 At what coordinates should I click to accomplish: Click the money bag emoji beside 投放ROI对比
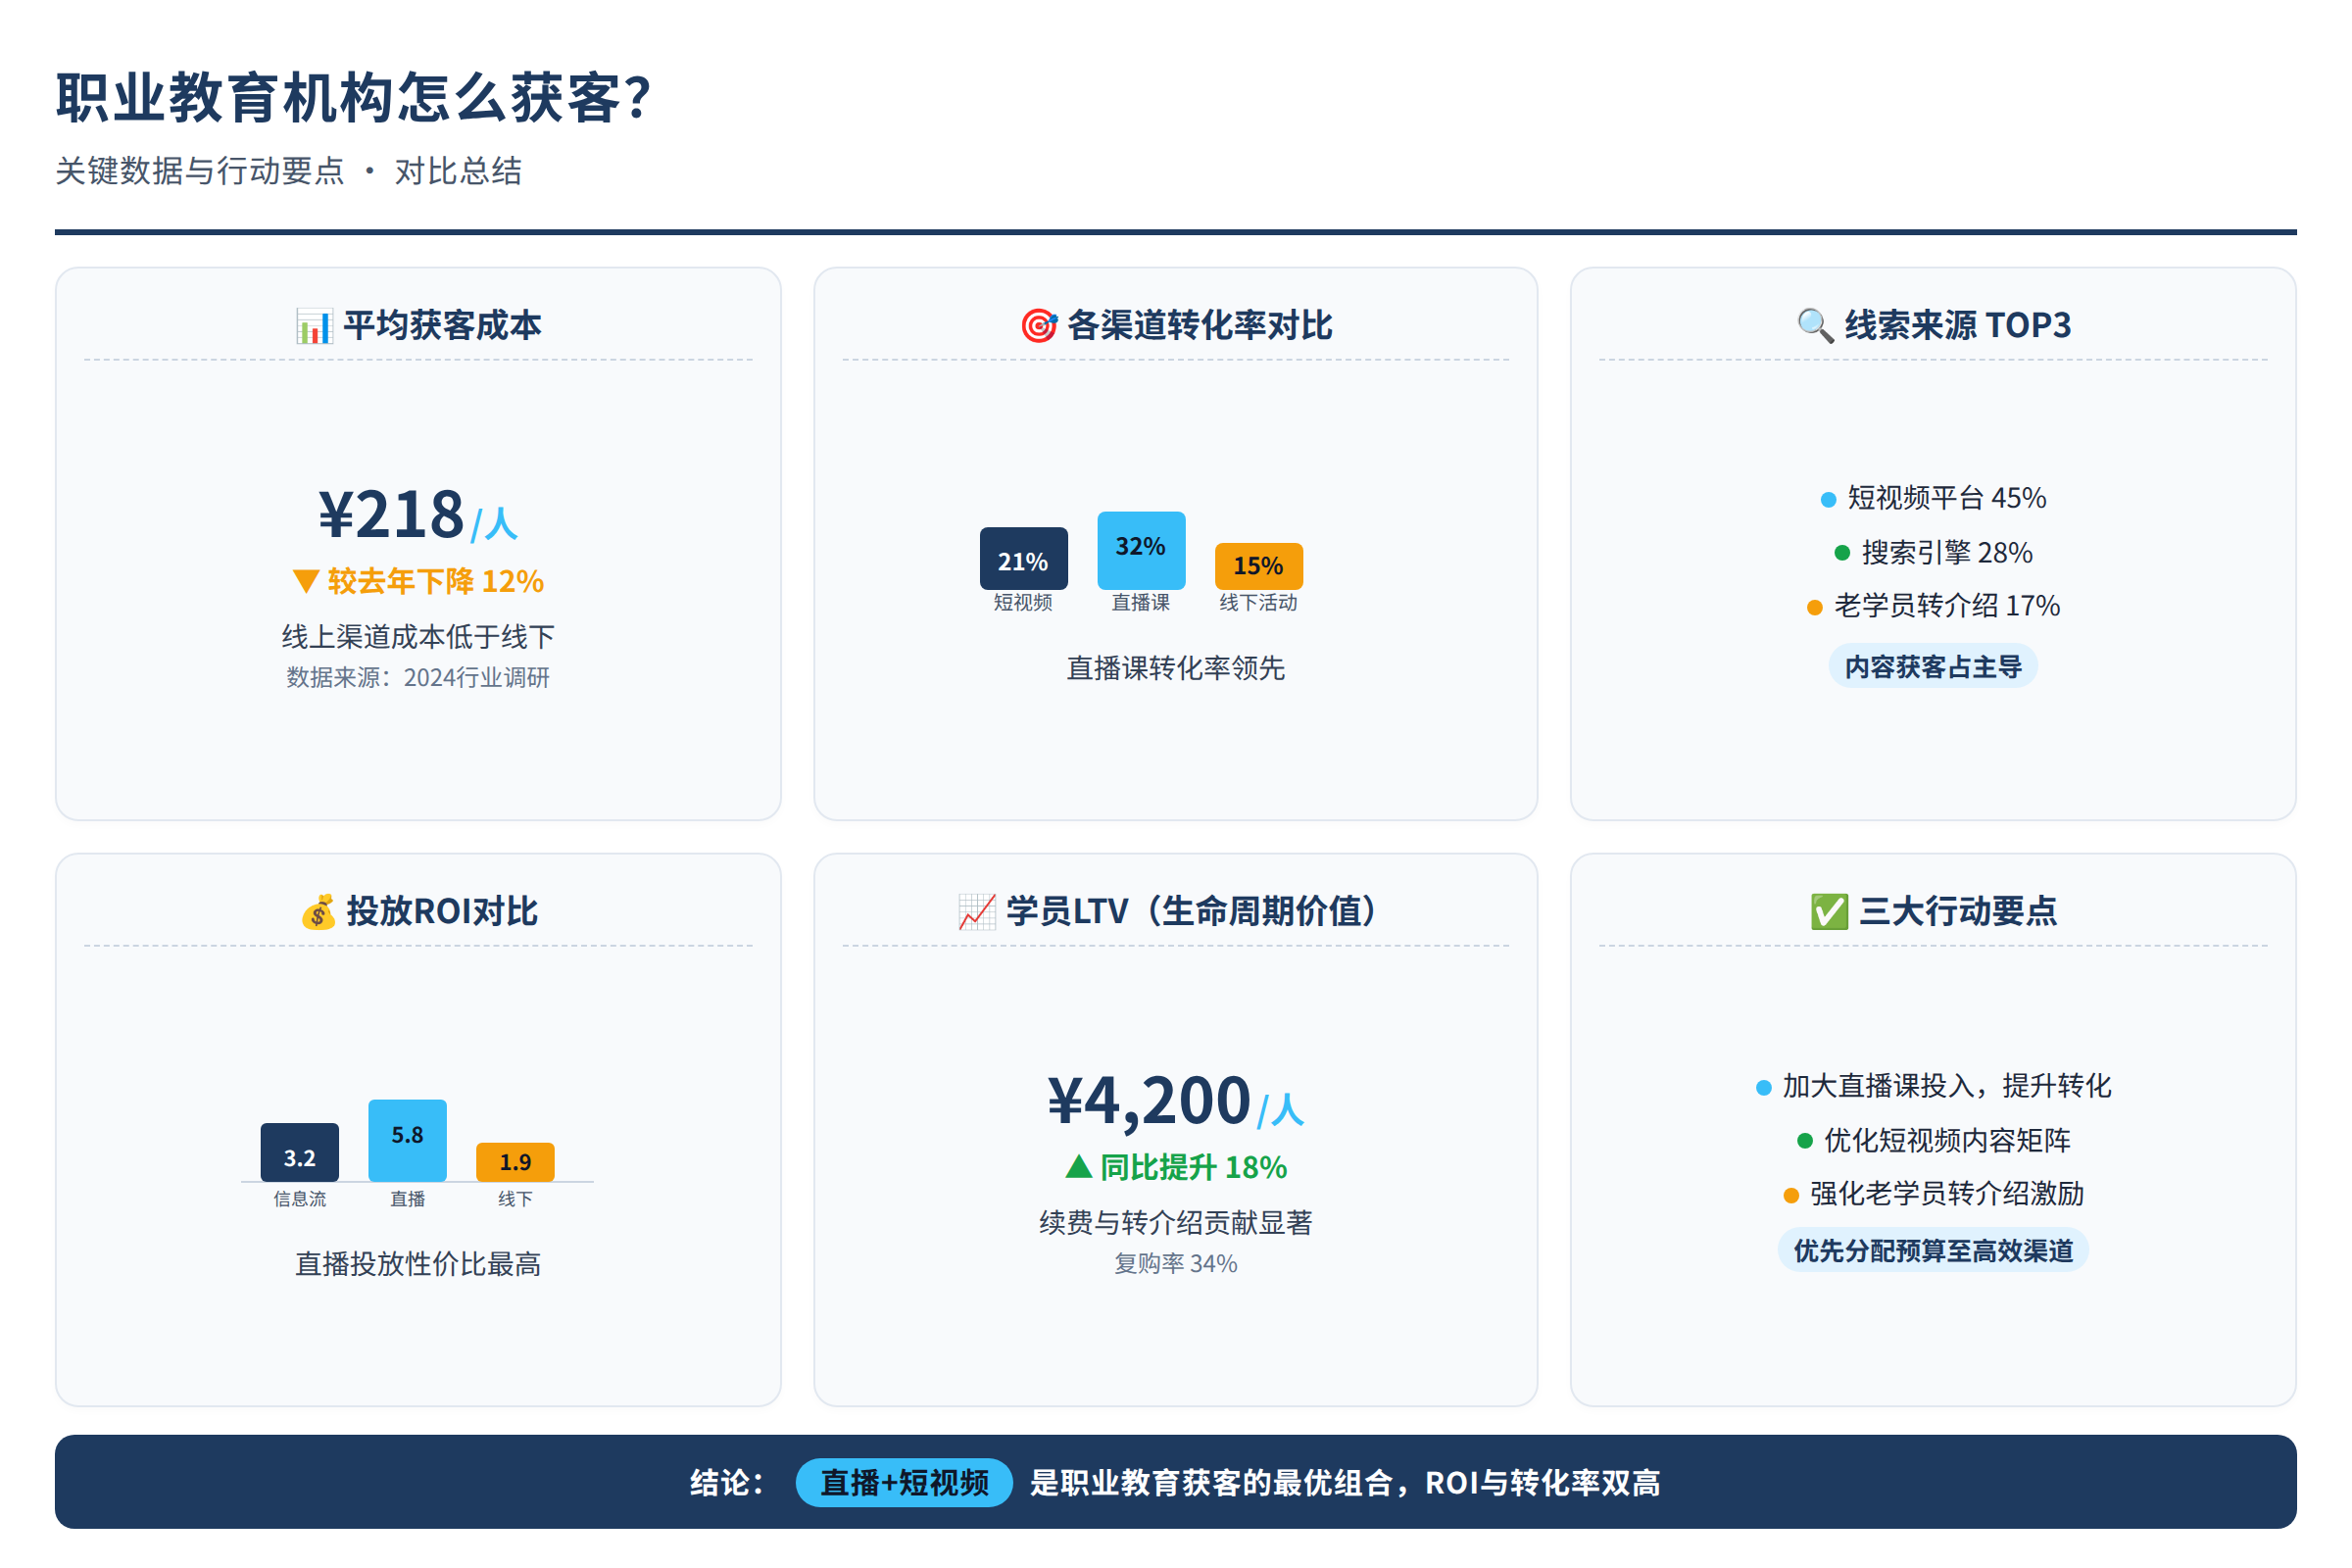coord(319,912)
